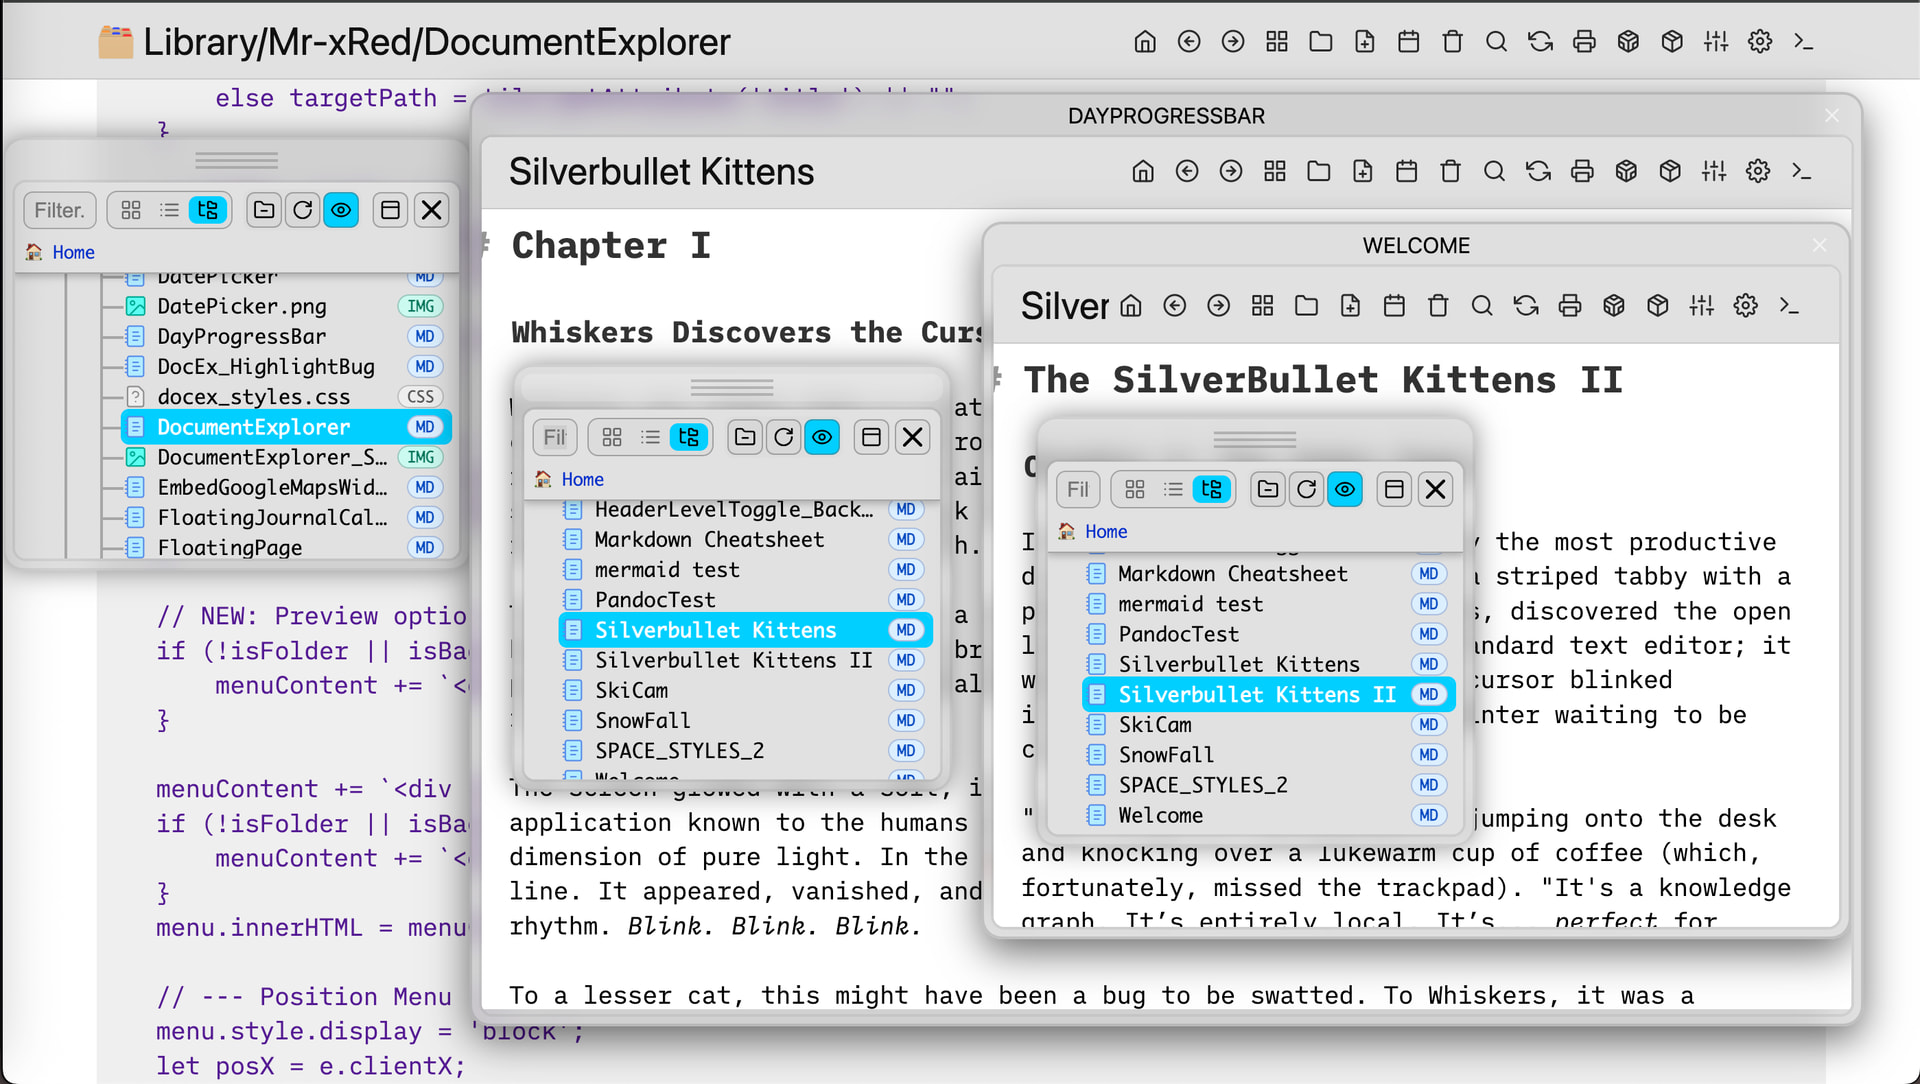Click Home breadcrumb in the rightmost explorer panel
The width and height of the screenshot is (1920, 1084).
pos(1105,532)
